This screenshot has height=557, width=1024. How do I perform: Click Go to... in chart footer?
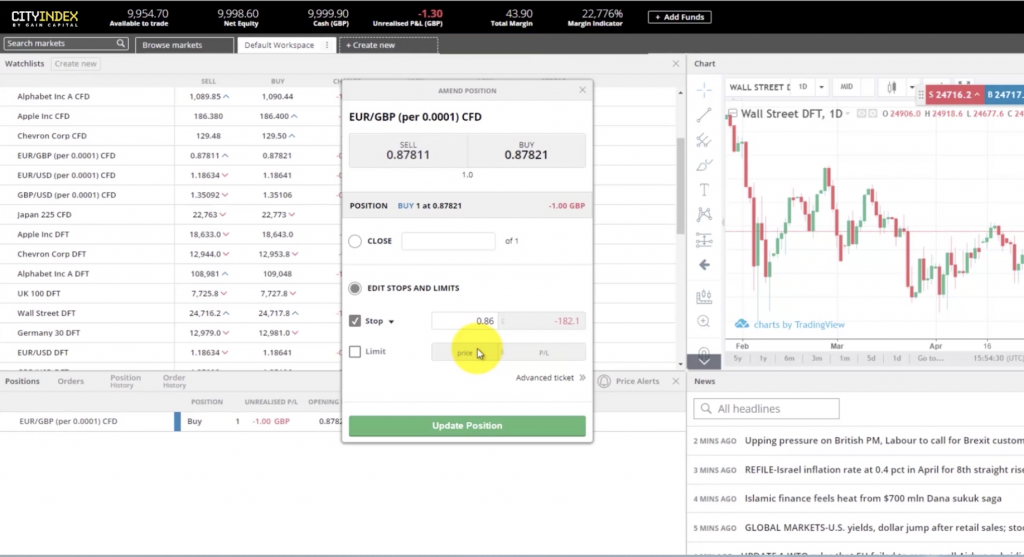(930, 358)
